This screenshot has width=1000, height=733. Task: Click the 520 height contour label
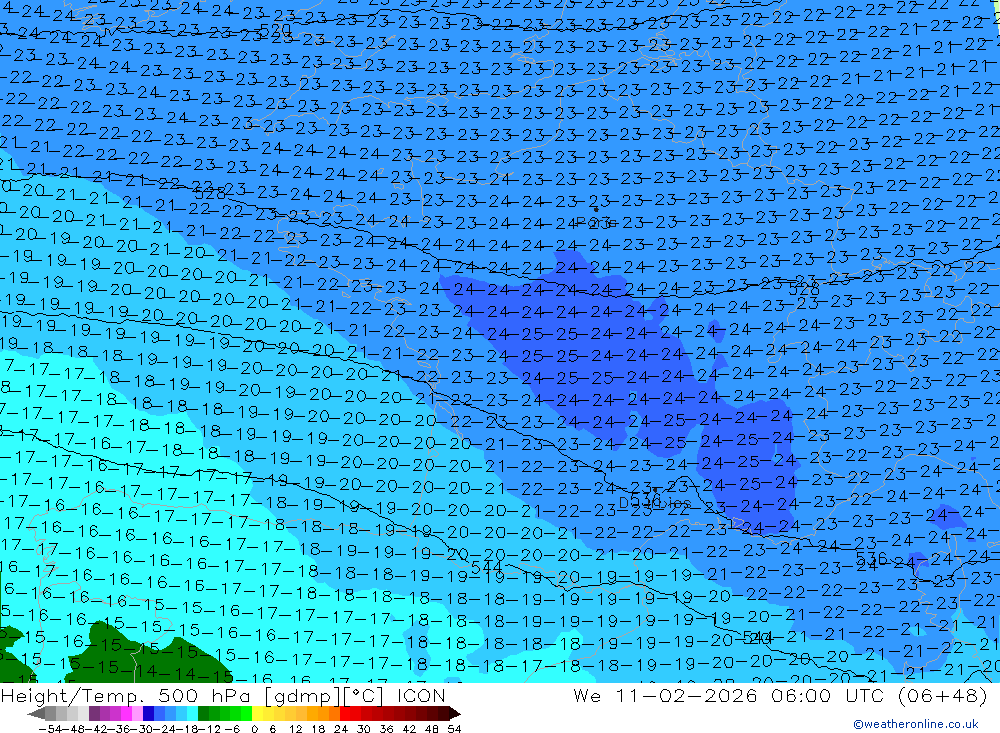[x=276, y=30]
